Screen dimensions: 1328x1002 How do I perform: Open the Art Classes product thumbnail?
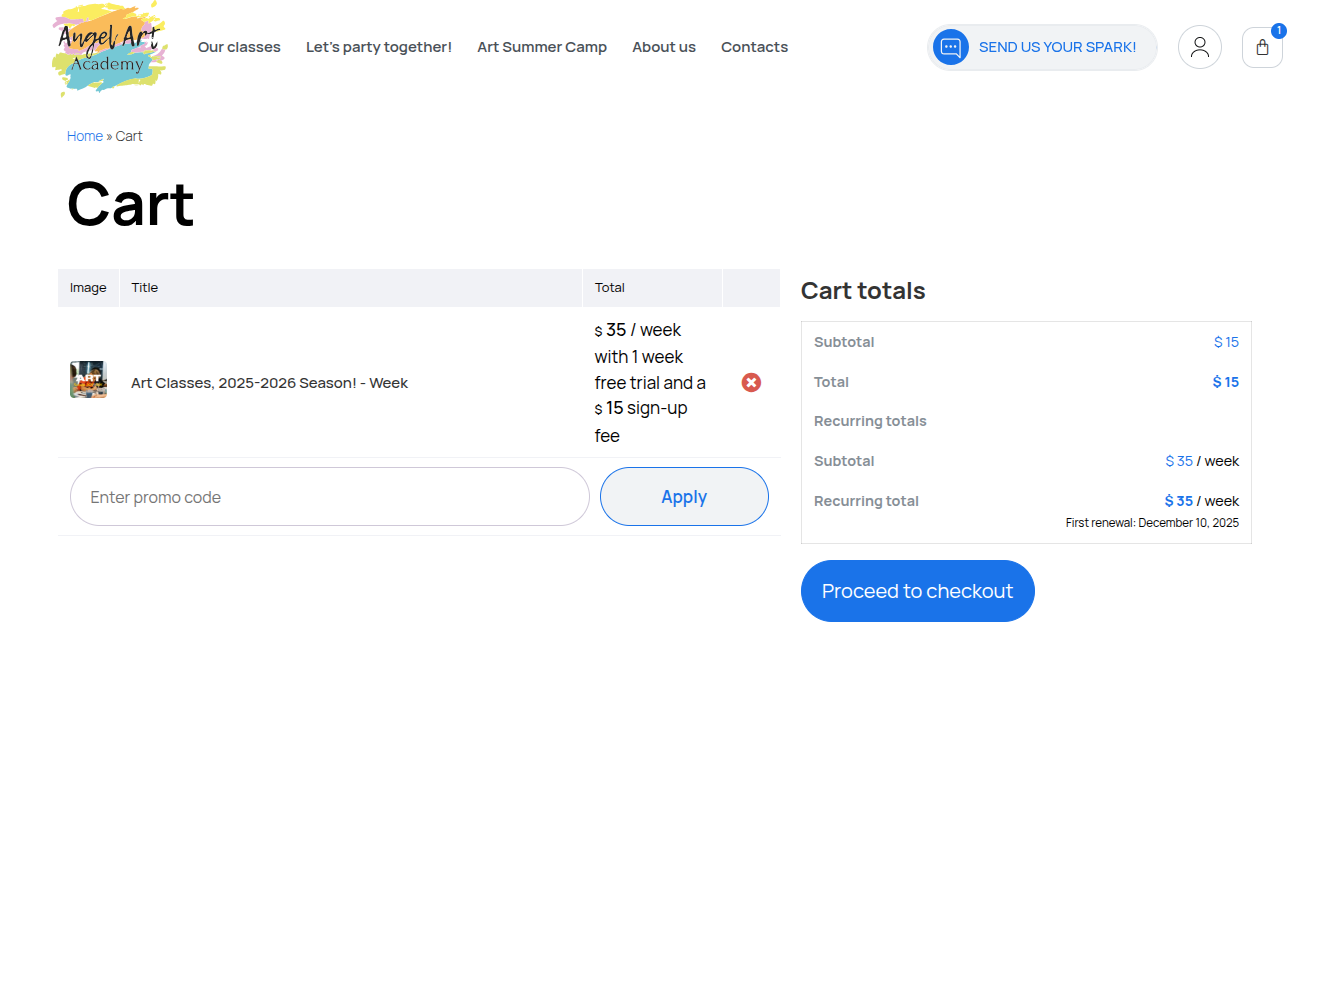tap(88, 380)
